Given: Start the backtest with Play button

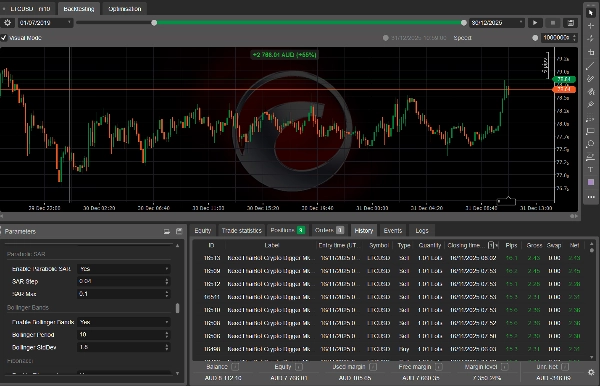Looking at the screenshot, I should click(x=535, y=23).
